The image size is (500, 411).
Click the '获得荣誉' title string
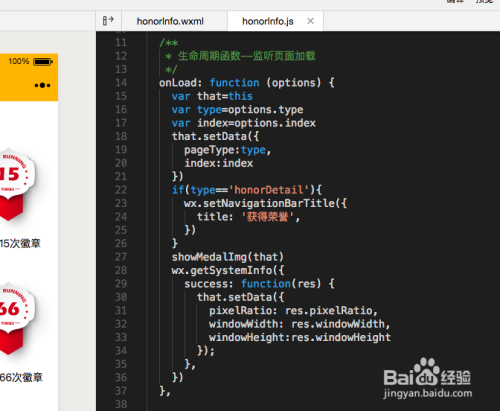click(x=268, y=217)
